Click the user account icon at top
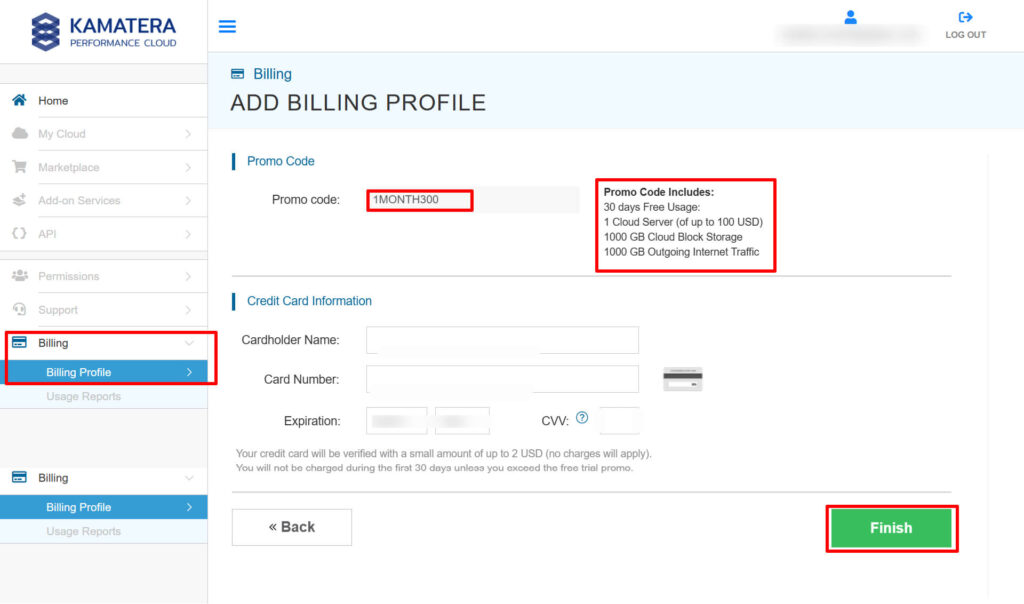The width and height of the screenshot is (1024, 604). click(x=851, y=17)
